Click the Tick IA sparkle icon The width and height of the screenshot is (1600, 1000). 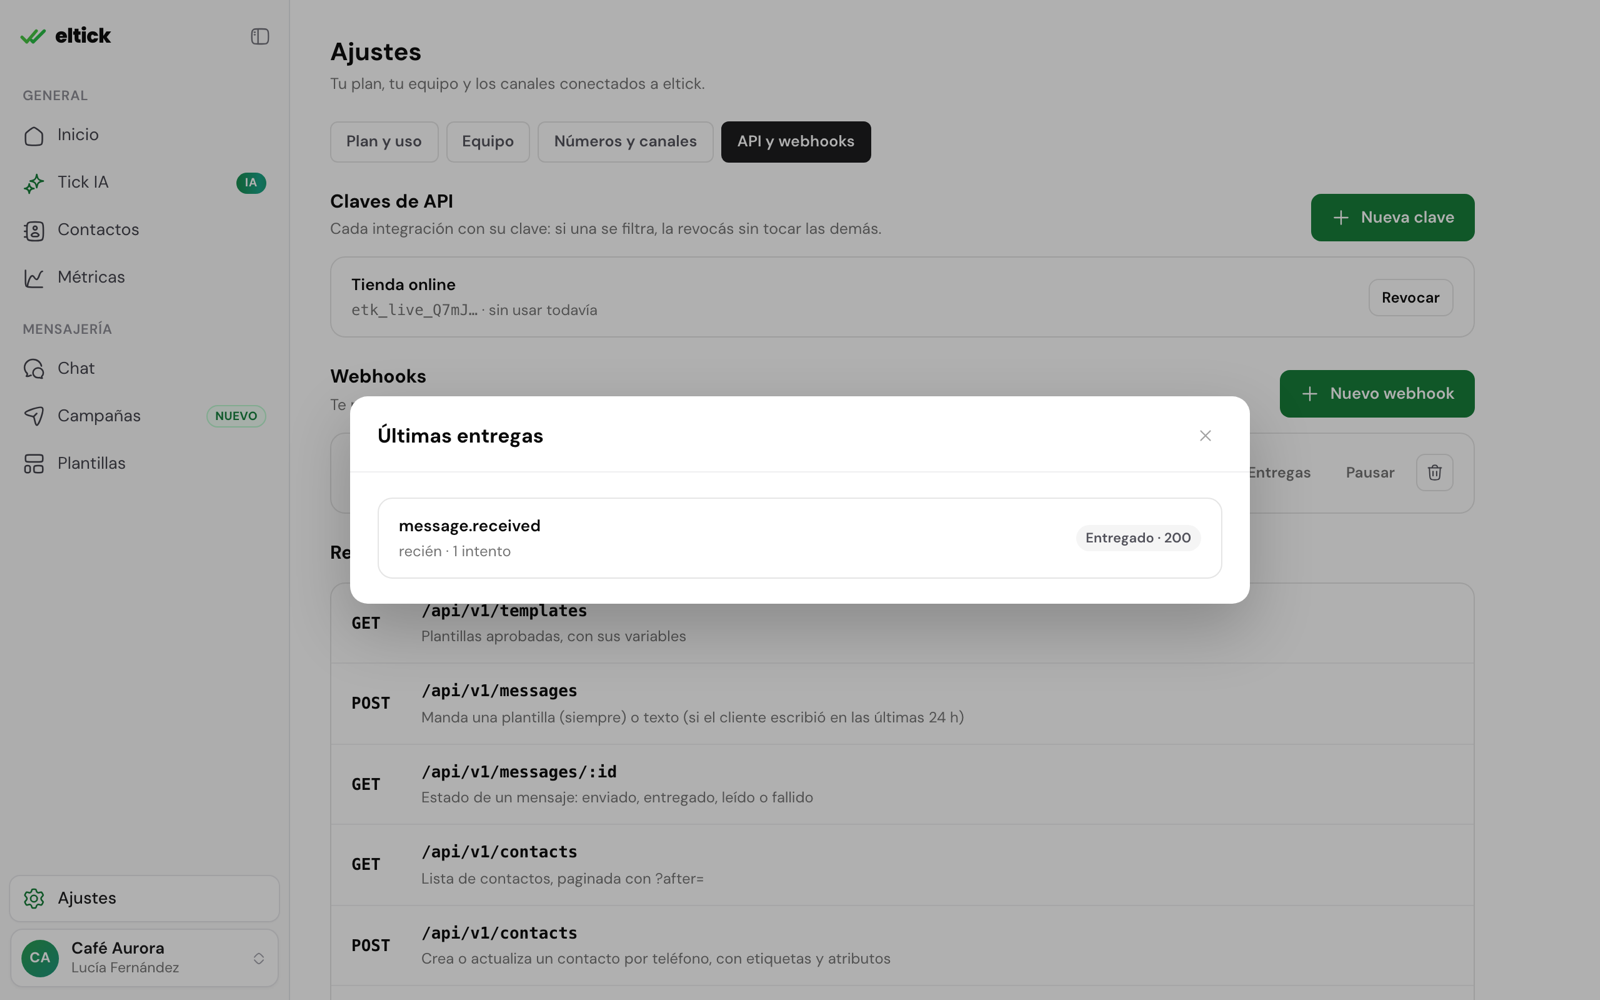[34, 183]
